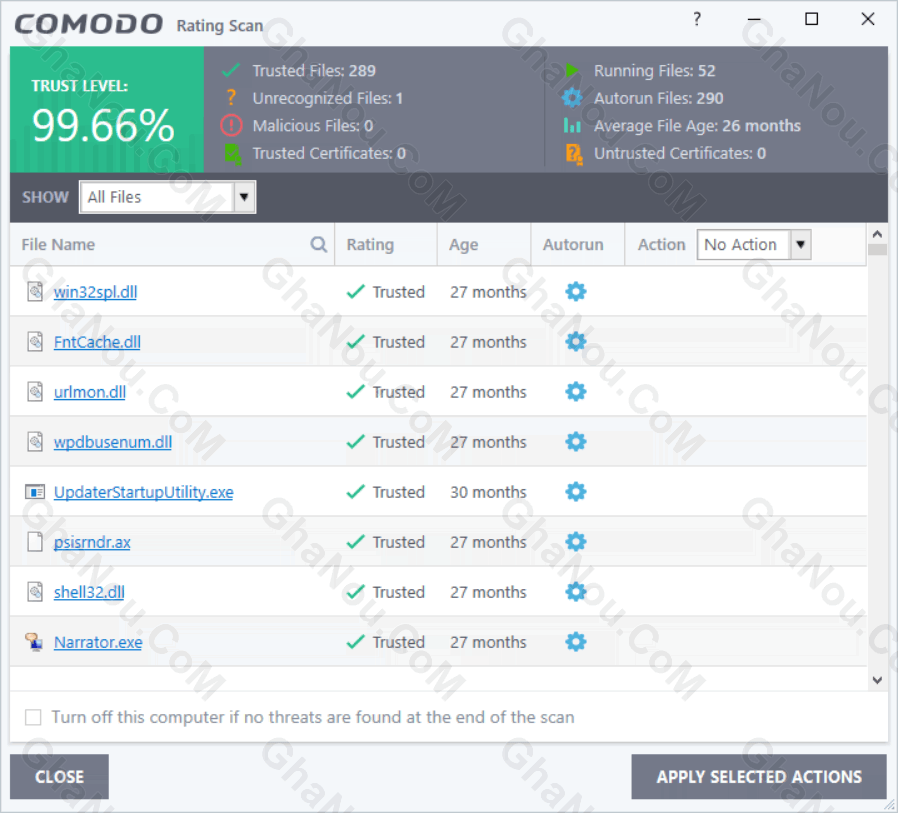Screen dimensions: 898x813
Task: Click the blank file icon beside psisrndr.ax
Action: point(35,542)
